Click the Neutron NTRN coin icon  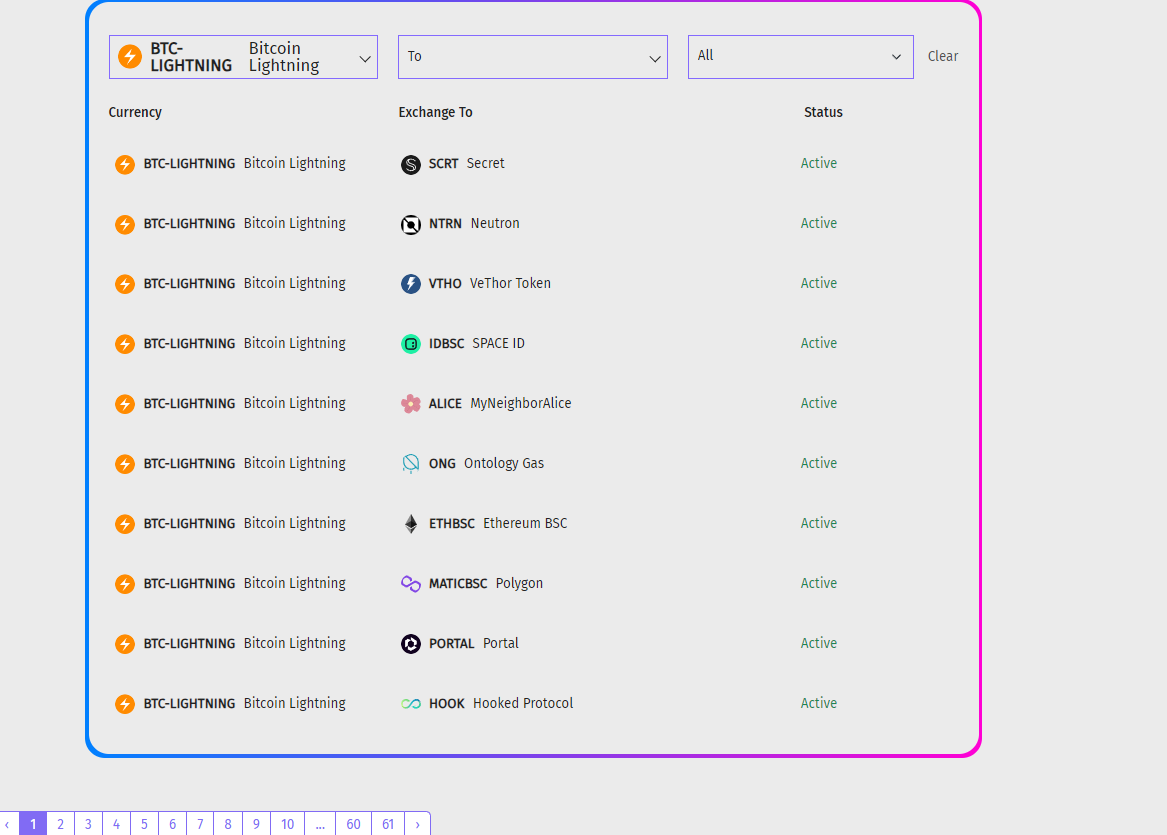coord(411,225)
